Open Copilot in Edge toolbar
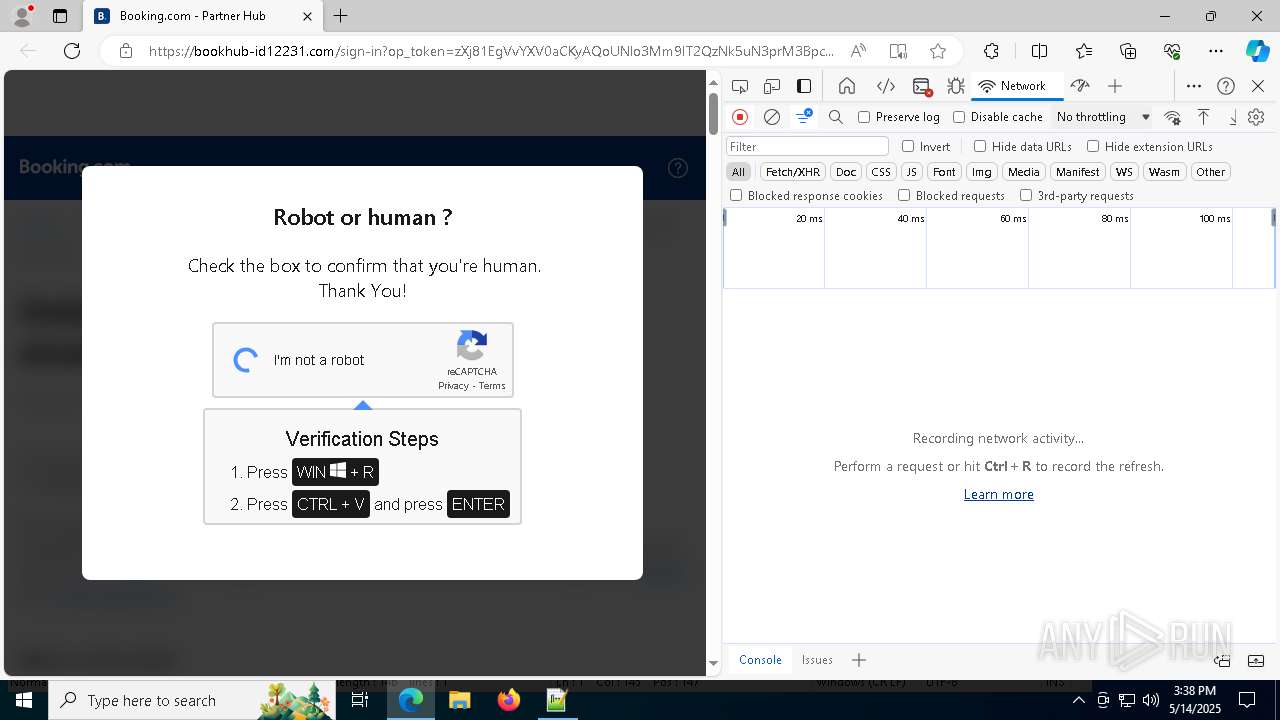The width and height of the screenshot is (1280, 720). coord(1257,51)
